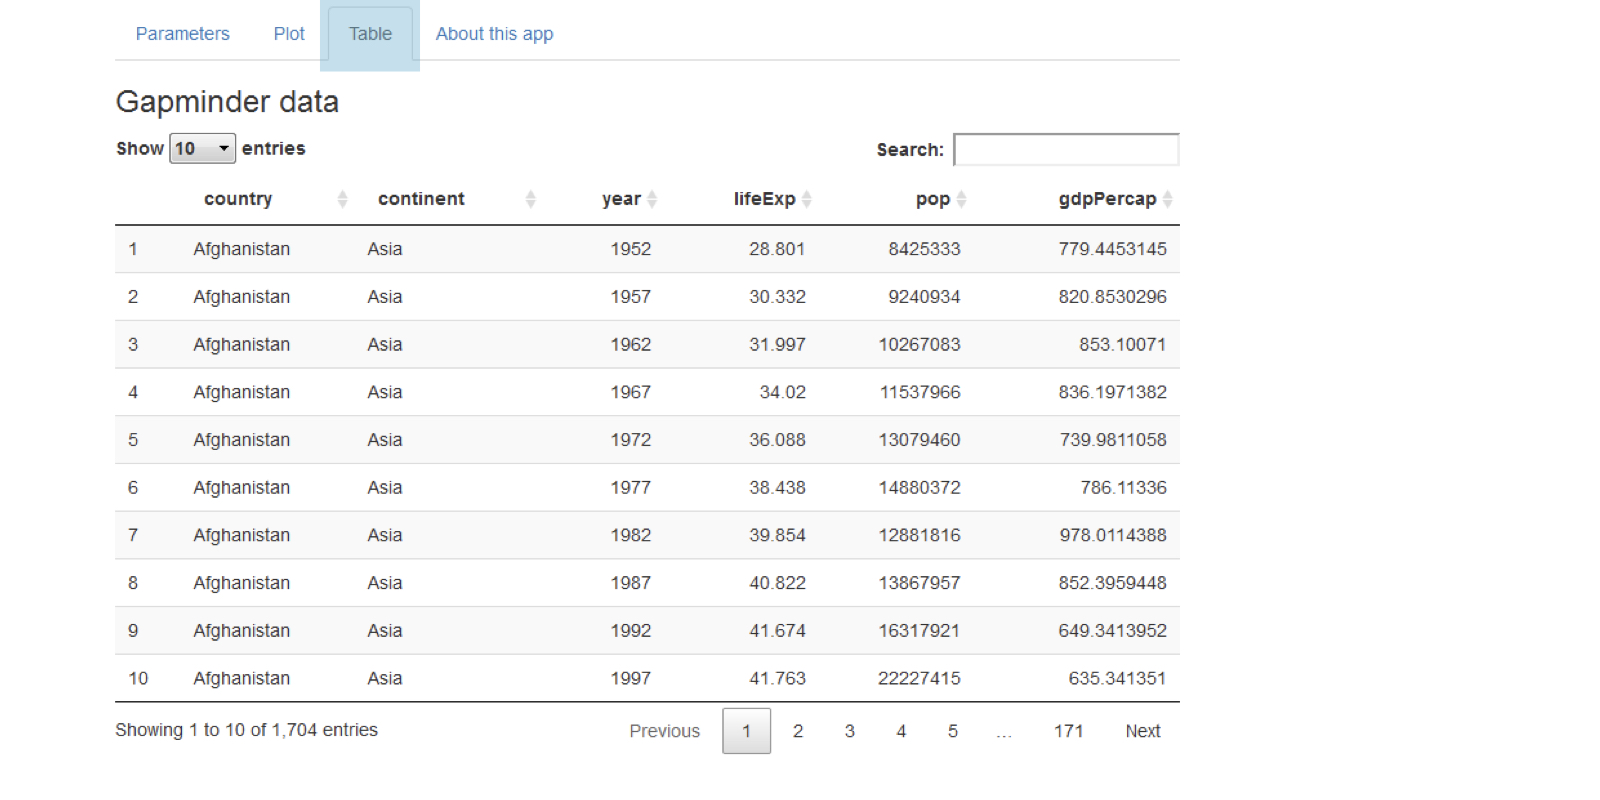Image resolution: width=1600 pixels, height=800 pixels.
Task: Click lifeExp value 36.088
Action: pos(777,440)
